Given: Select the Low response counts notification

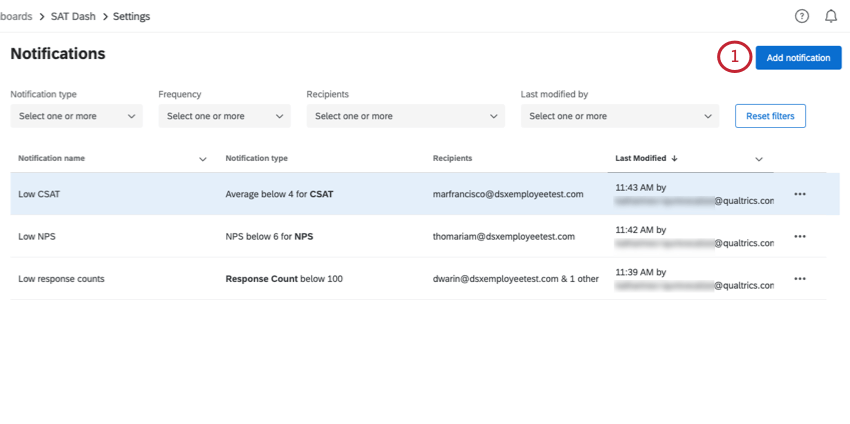Looking at the screenshot, I should [61, 279].
